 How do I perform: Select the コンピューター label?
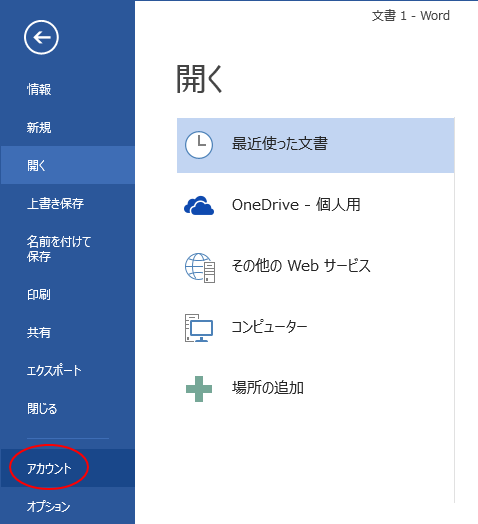[269, 327]
